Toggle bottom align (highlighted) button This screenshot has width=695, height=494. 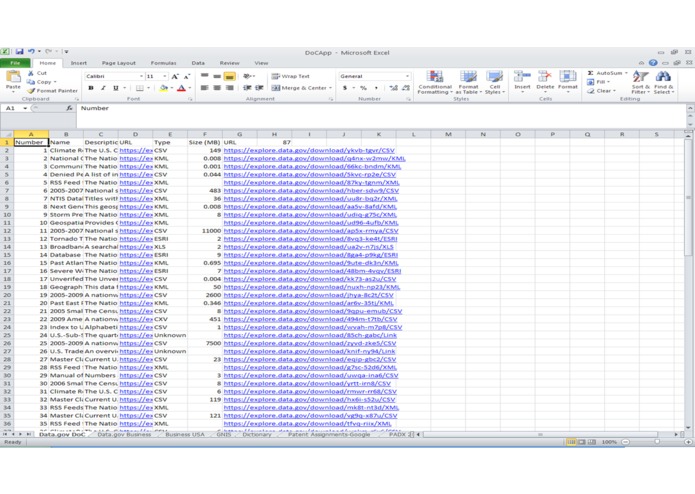click(229, 77)
